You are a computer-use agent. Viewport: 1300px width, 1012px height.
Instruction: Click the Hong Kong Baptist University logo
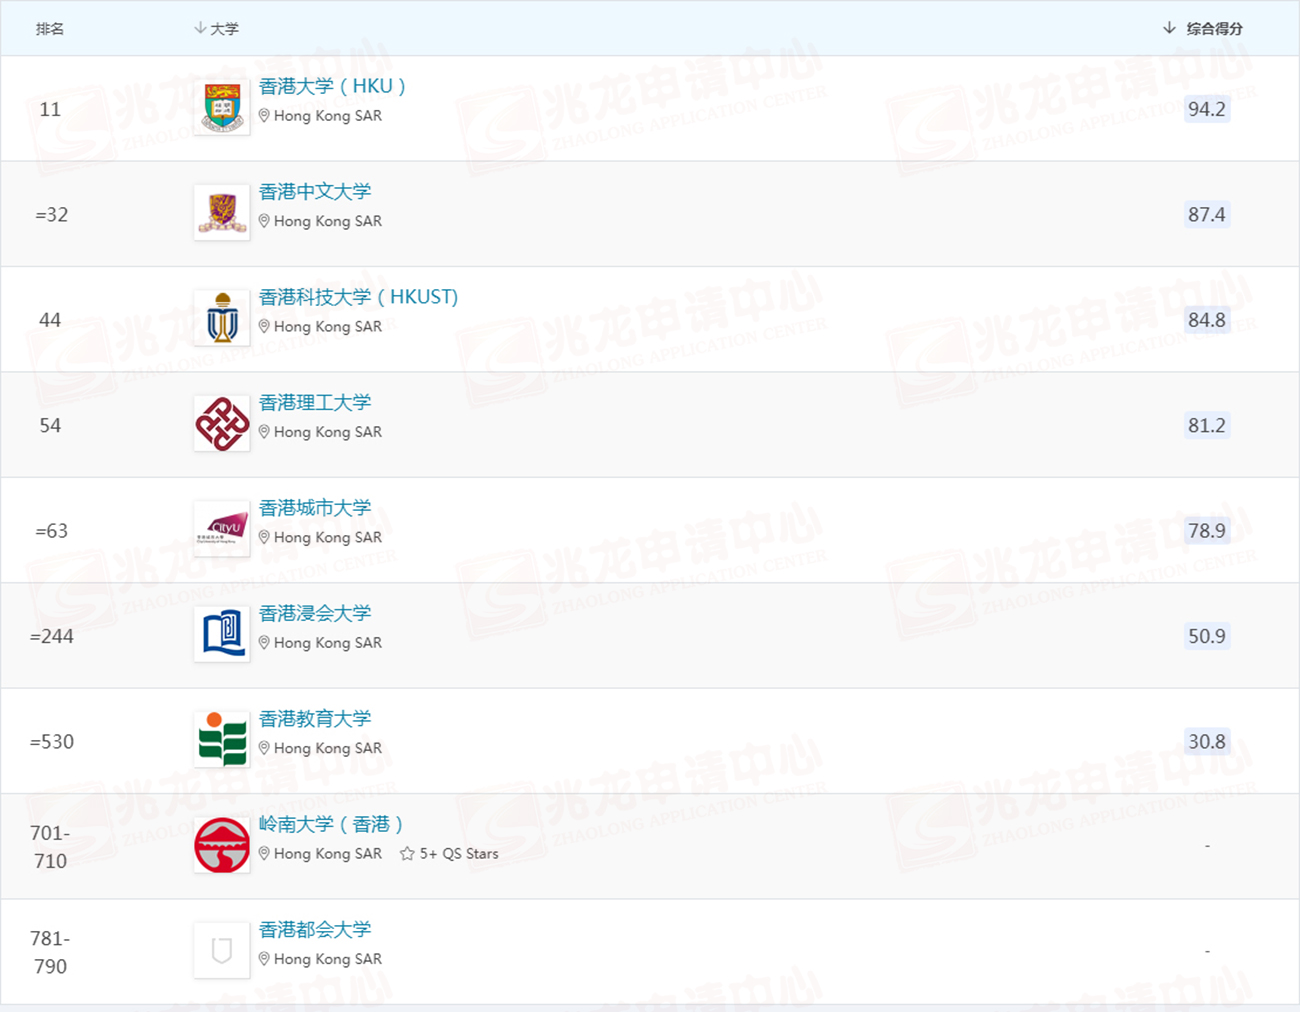tap(222, 635)
